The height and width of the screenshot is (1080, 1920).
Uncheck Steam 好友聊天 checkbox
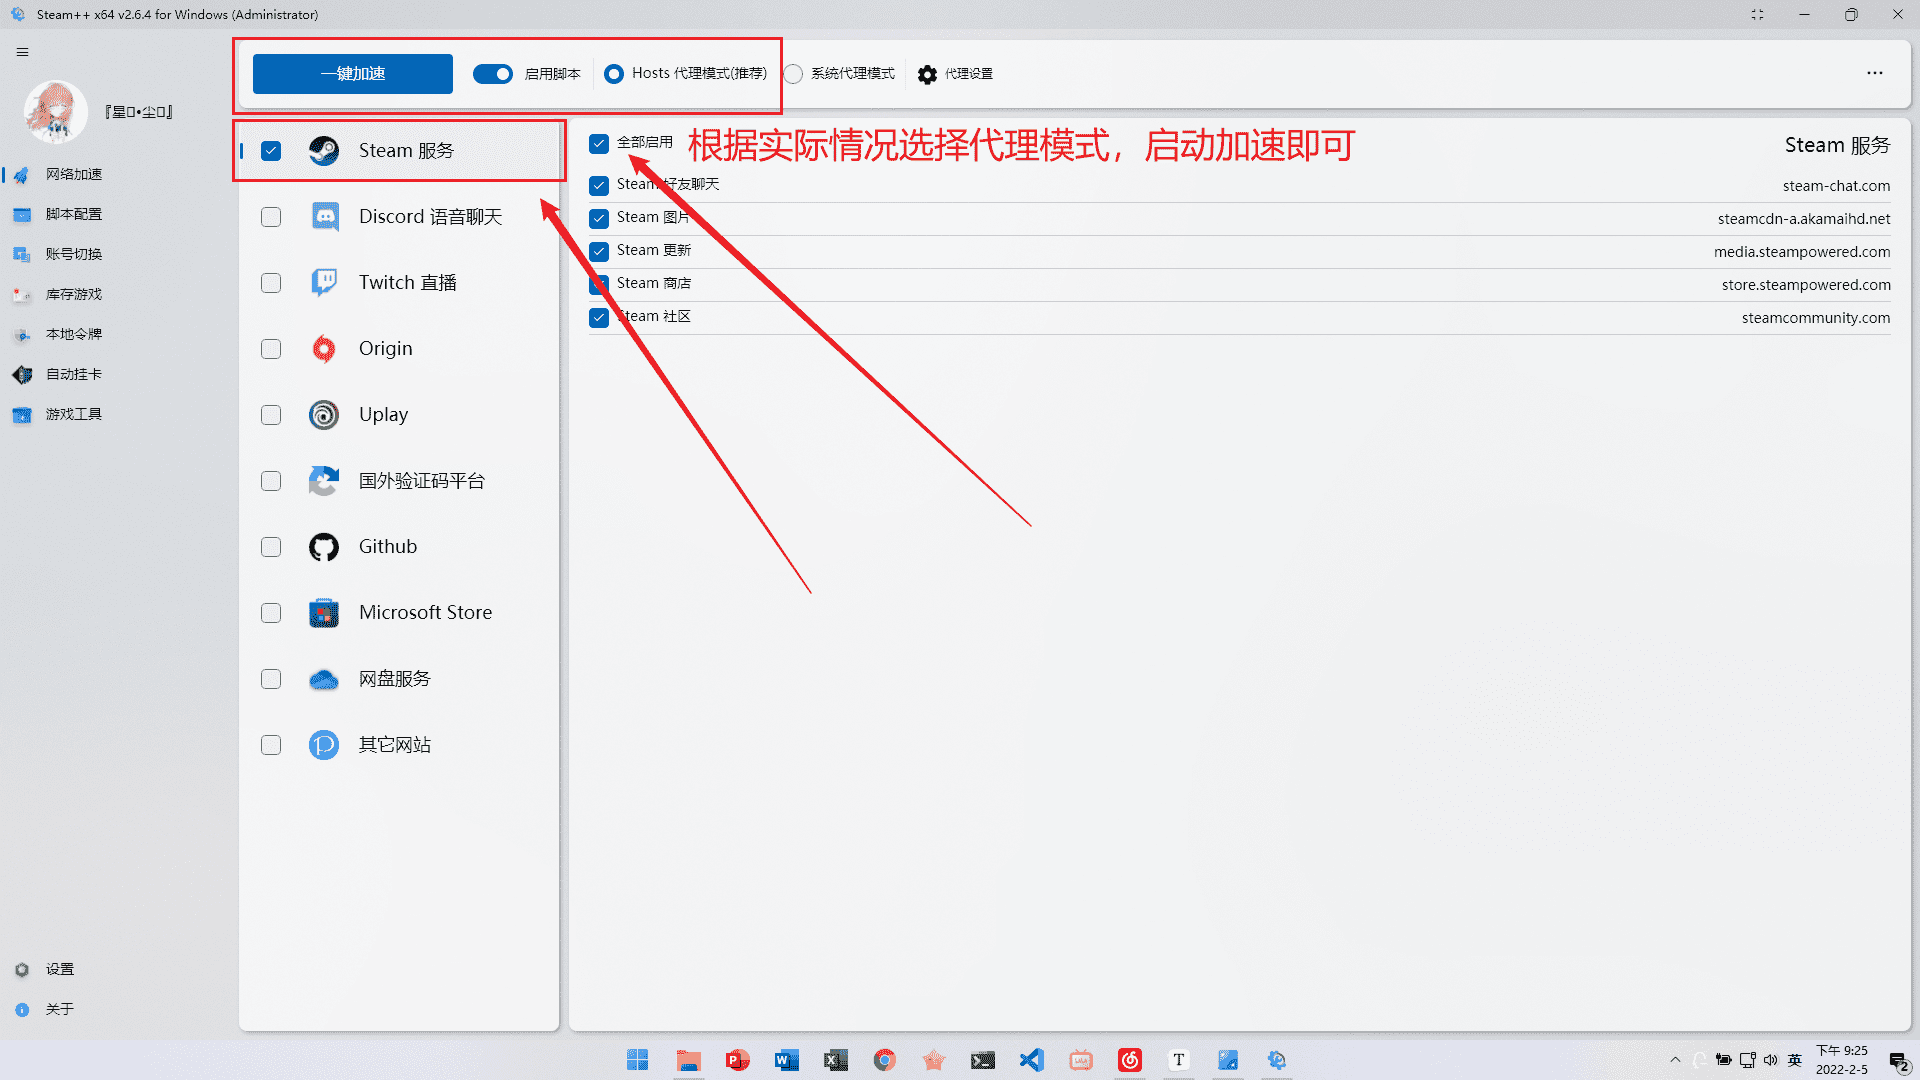pos(599,186)
